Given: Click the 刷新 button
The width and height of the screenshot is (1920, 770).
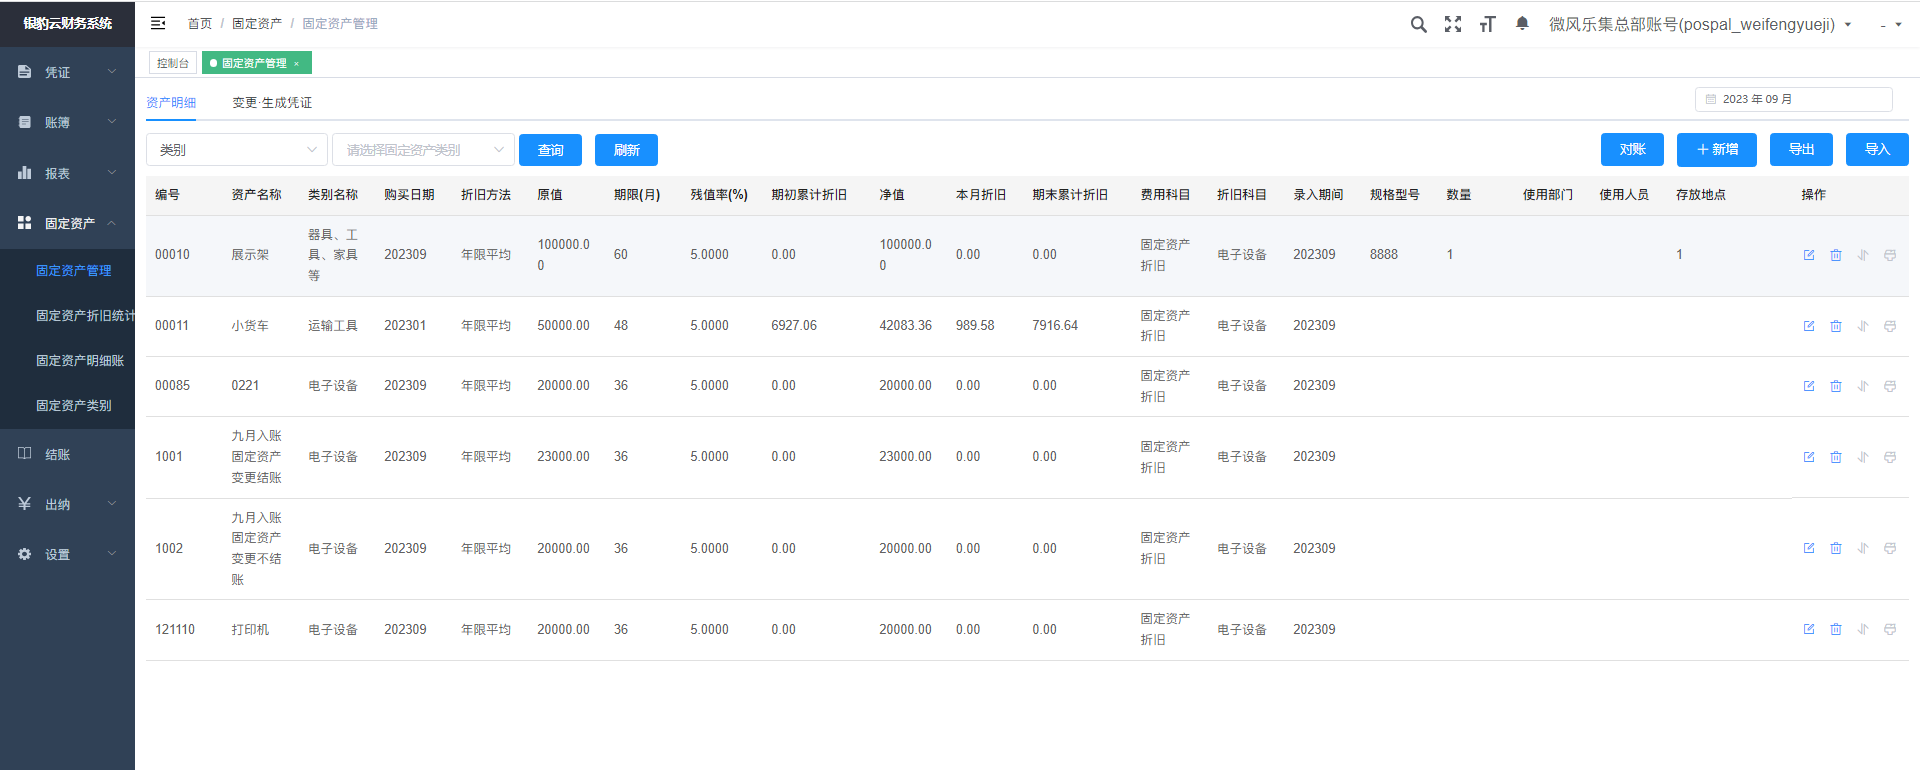Looking at the screenshot, I should coord(626,150).
